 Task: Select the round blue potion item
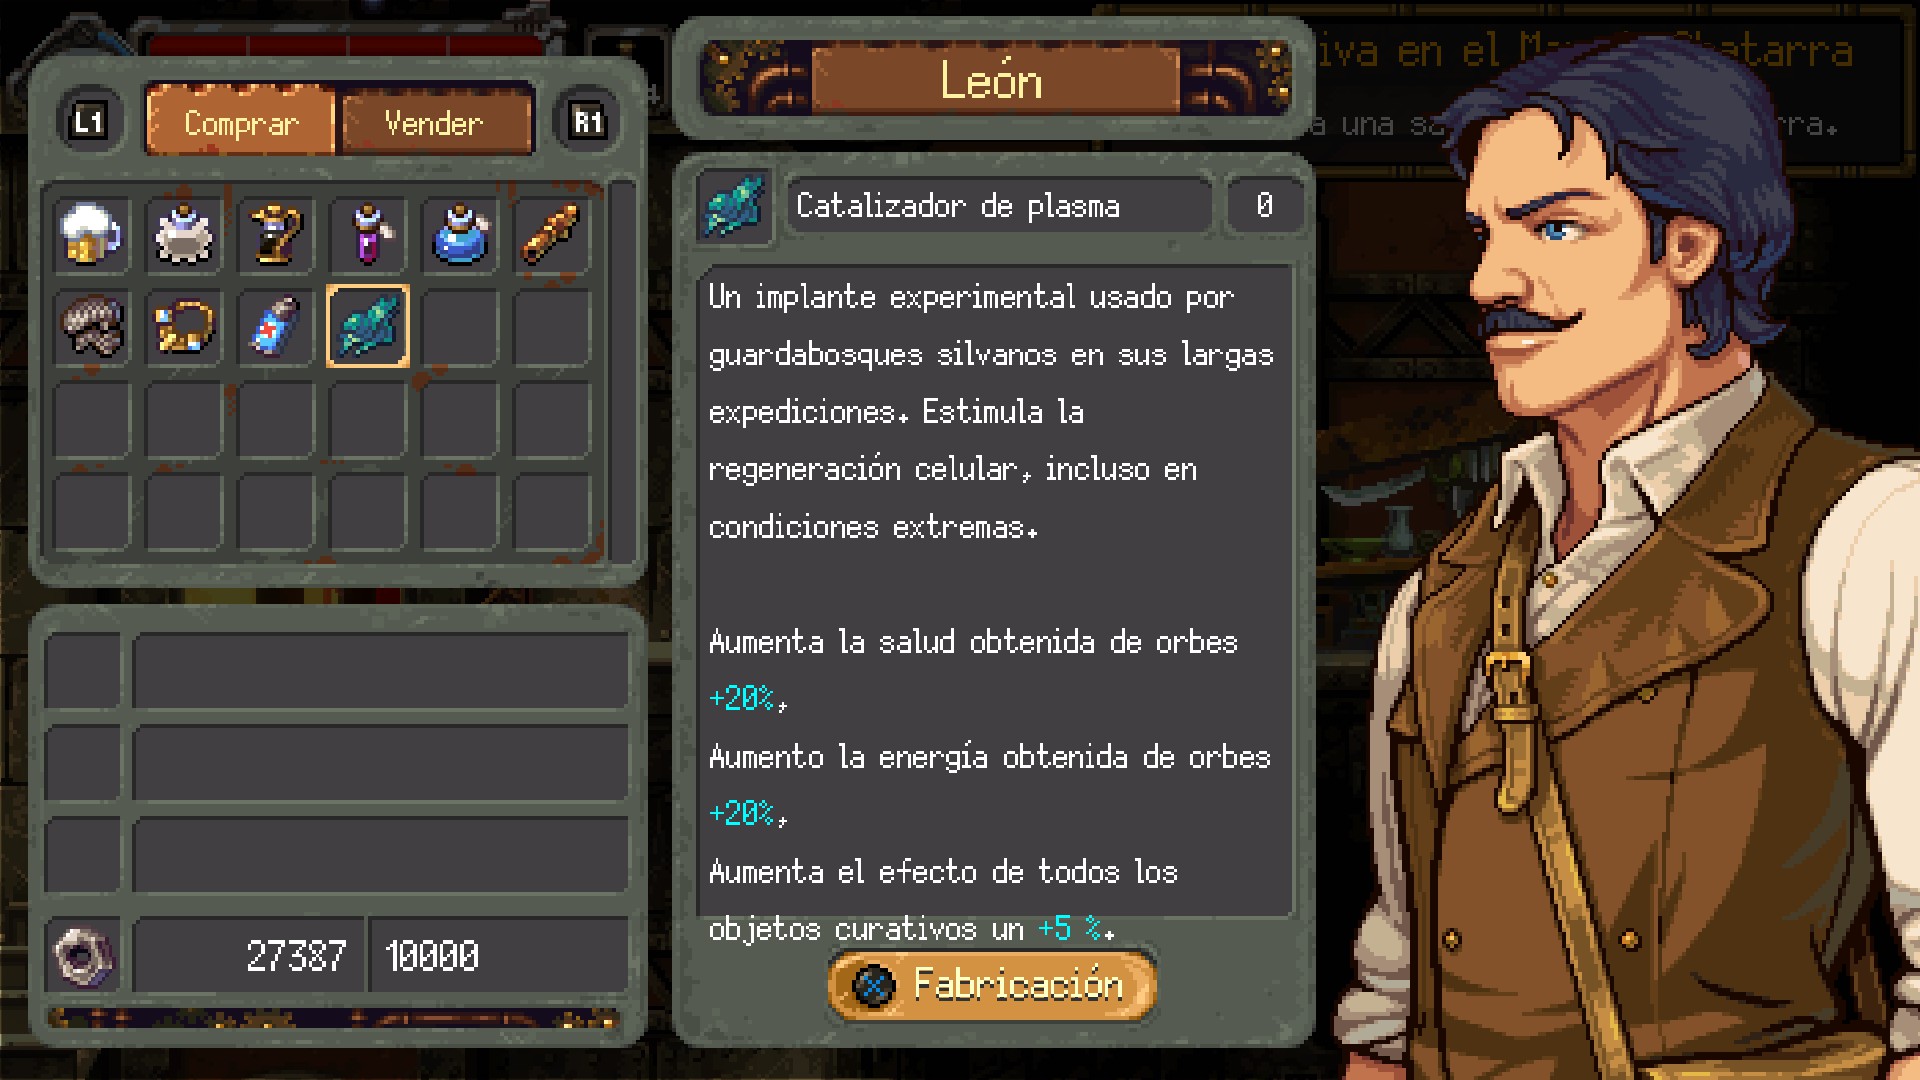pyautogui.click(x=459, y=235)
